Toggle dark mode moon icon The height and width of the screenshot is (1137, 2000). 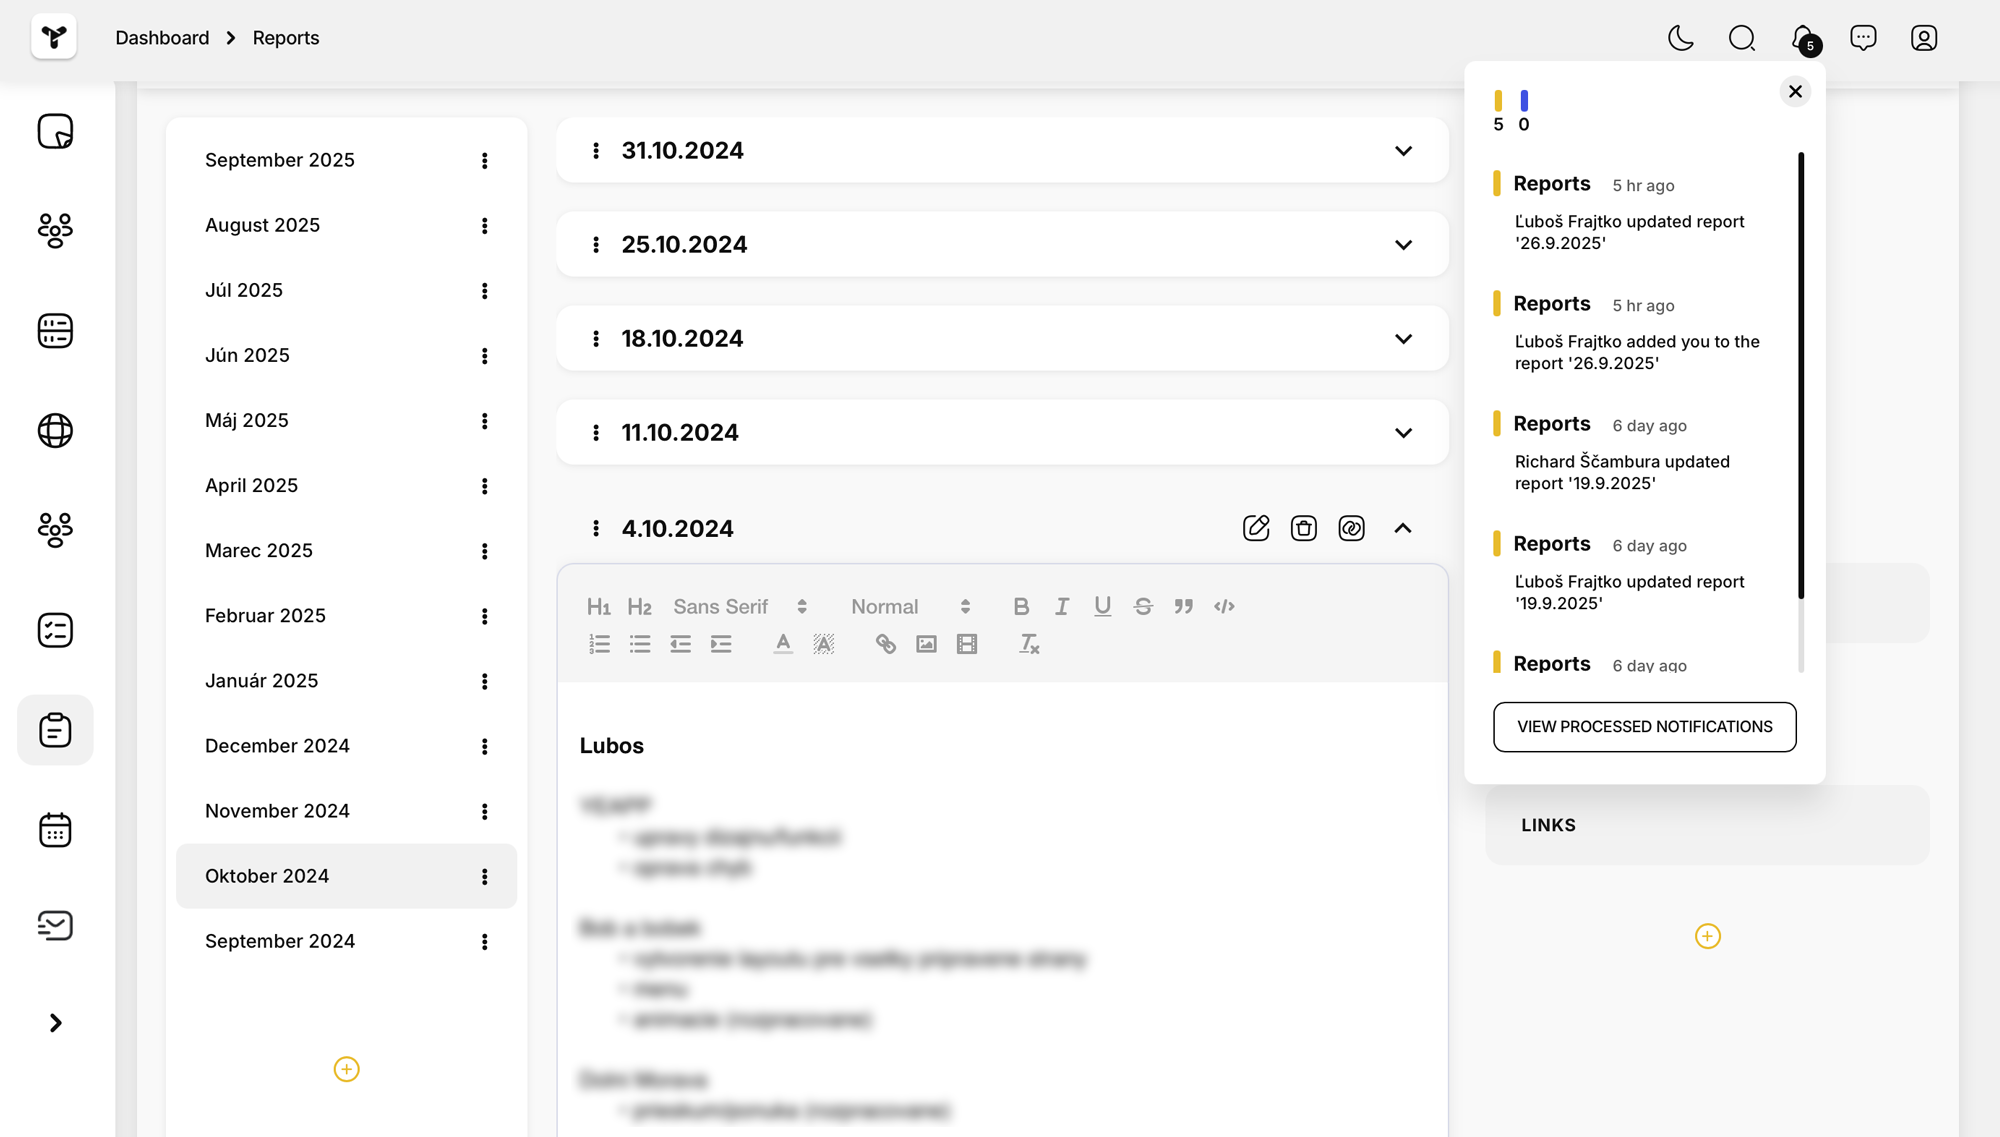(x=1680, y=38)
